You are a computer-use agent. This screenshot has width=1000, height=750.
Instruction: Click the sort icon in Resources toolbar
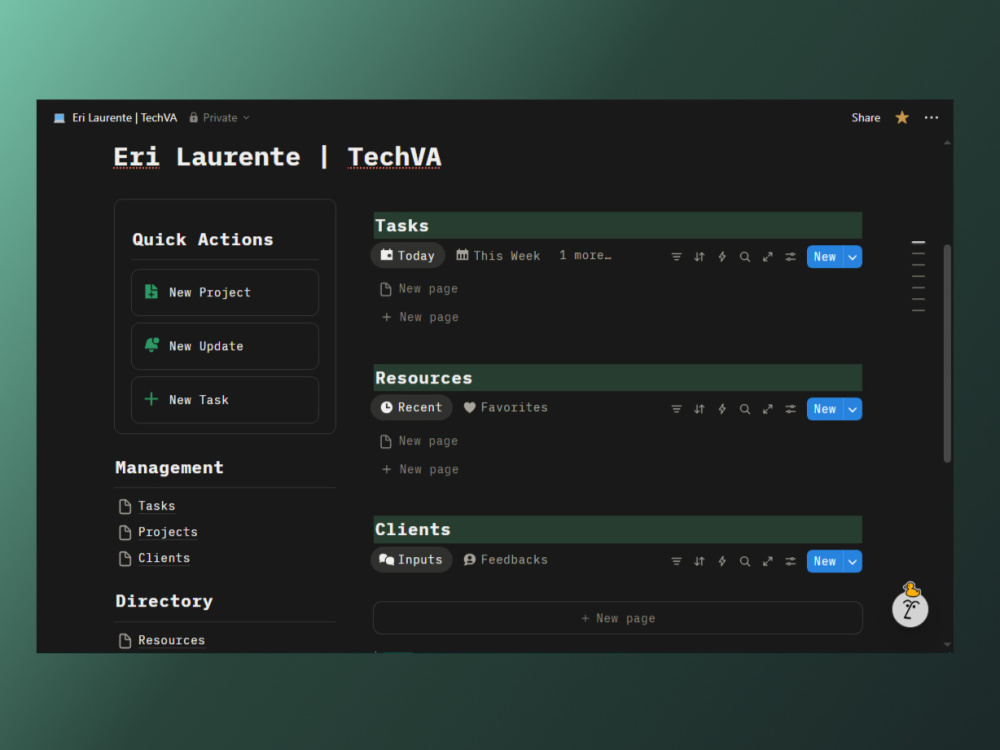coord(699,409)
